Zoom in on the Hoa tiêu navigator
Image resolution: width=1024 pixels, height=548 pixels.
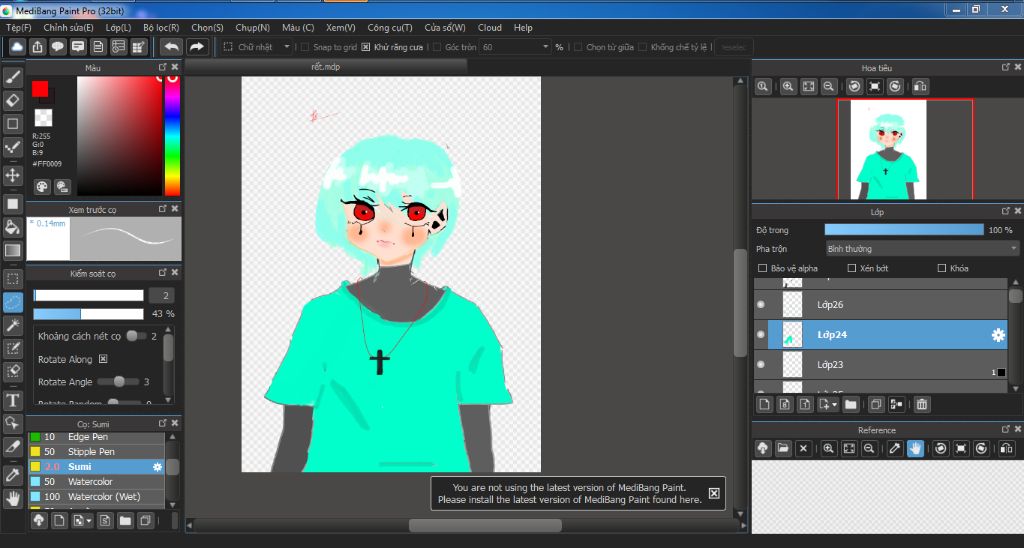[788, 86]
